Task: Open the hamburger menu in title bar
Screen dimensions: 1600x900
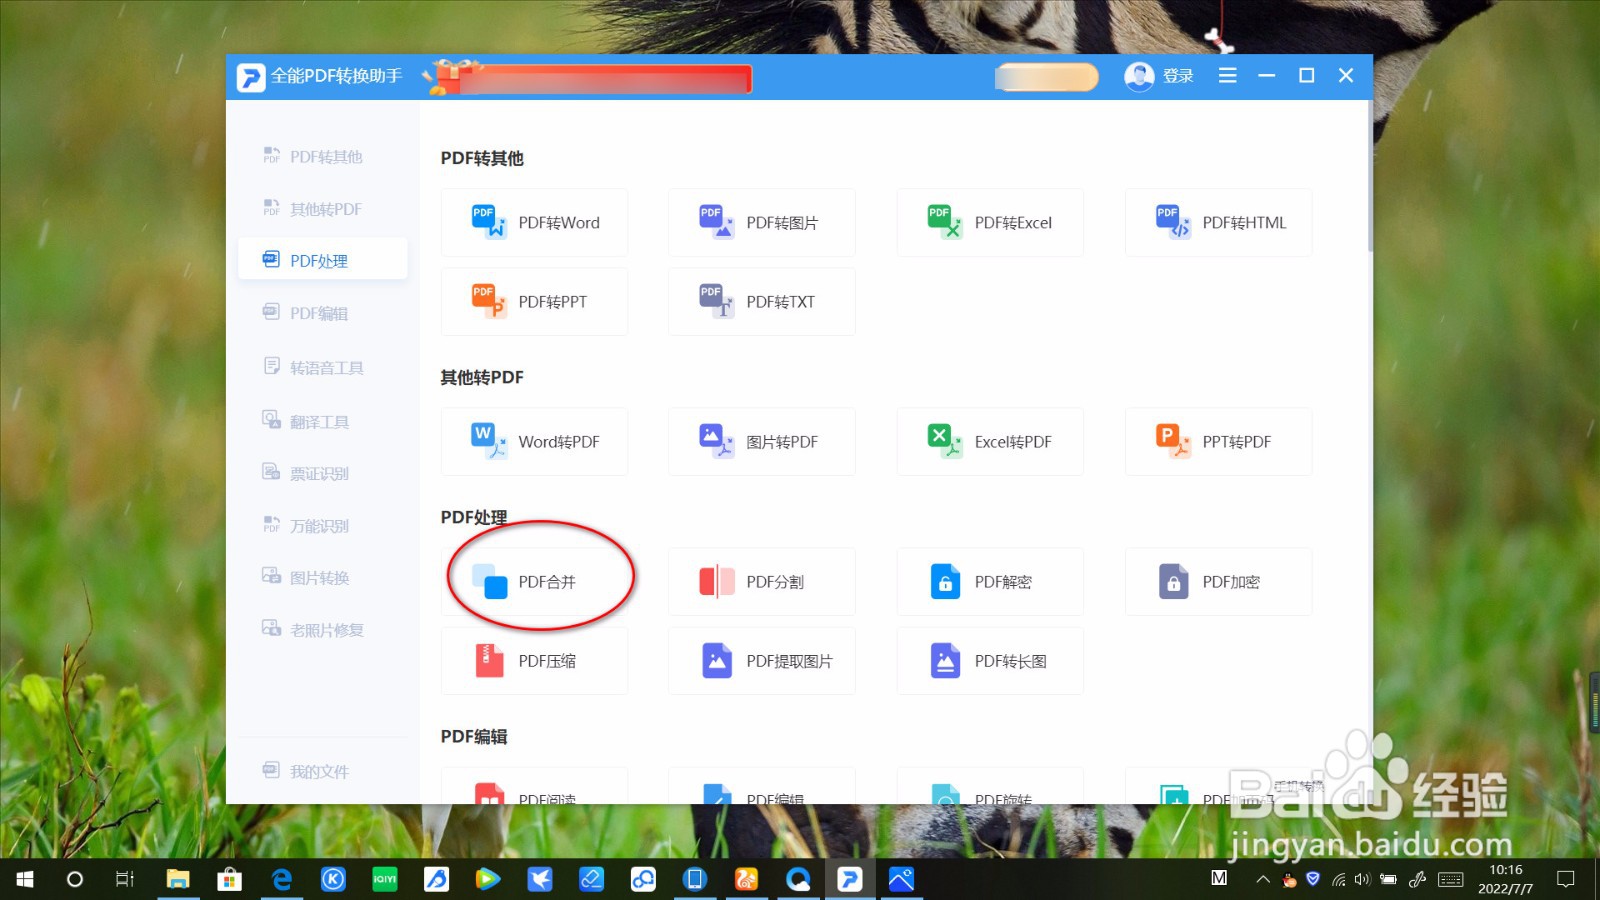Action: tap(1228, 76)
